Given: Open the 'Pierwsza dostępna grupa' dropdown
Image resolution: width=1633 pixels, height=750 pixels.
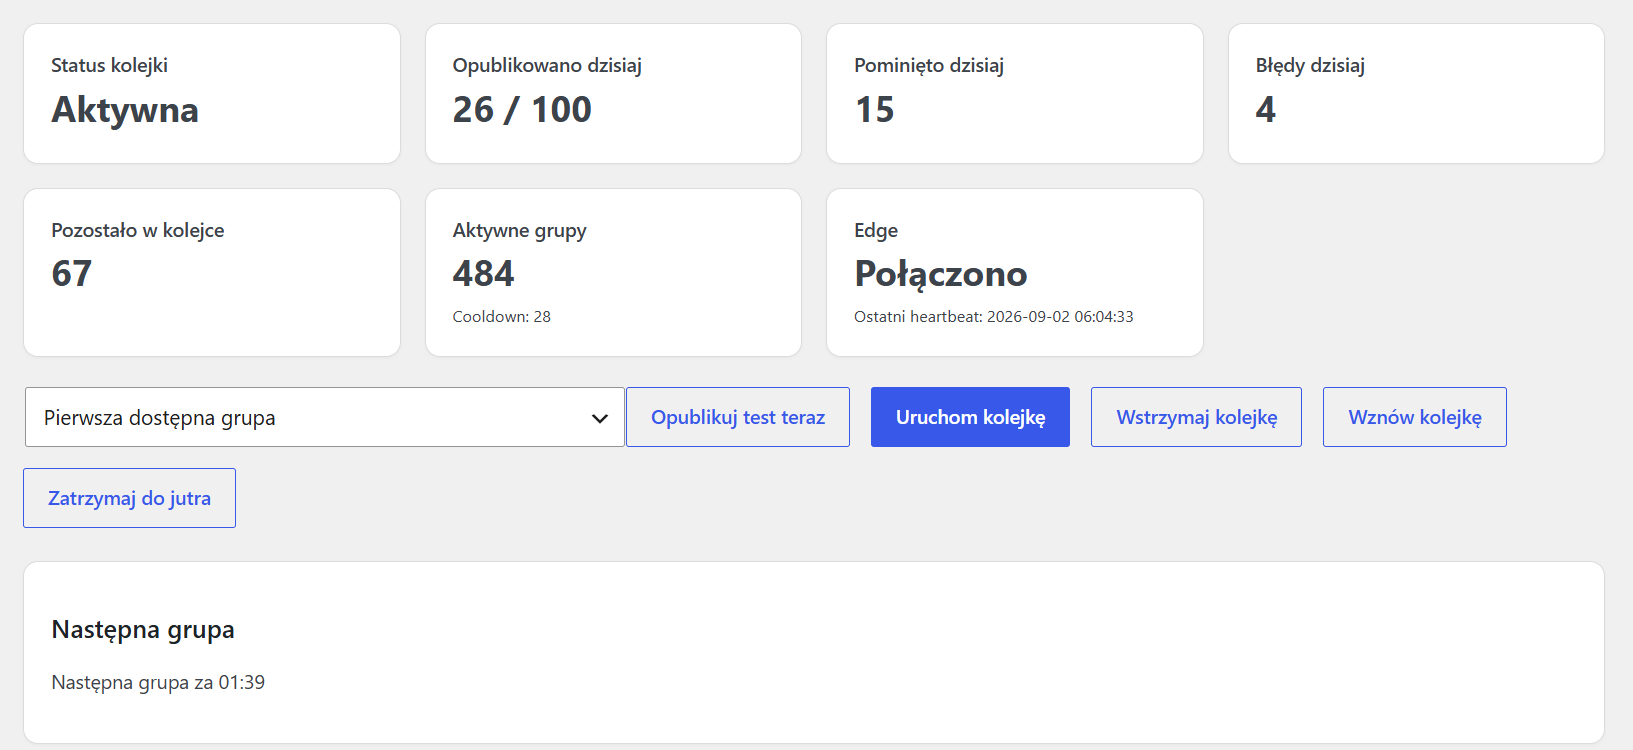Looking at the screenshot, I should (x=325, y=417).
